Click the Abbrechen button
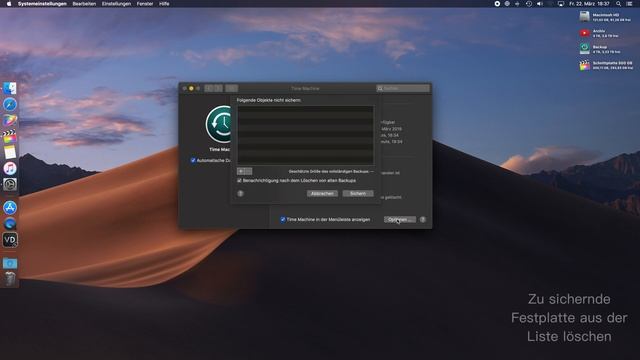Image resolution: width=640 pixels, height=360 pixels. (322, 193)
